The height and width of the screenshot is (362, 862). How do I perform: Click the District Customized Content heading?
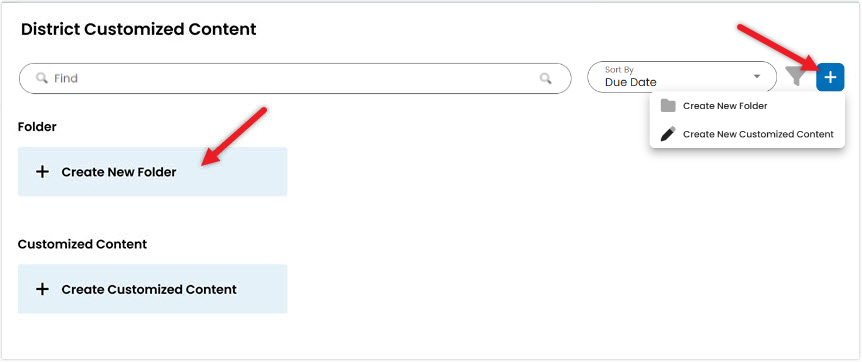coord(139,29)
